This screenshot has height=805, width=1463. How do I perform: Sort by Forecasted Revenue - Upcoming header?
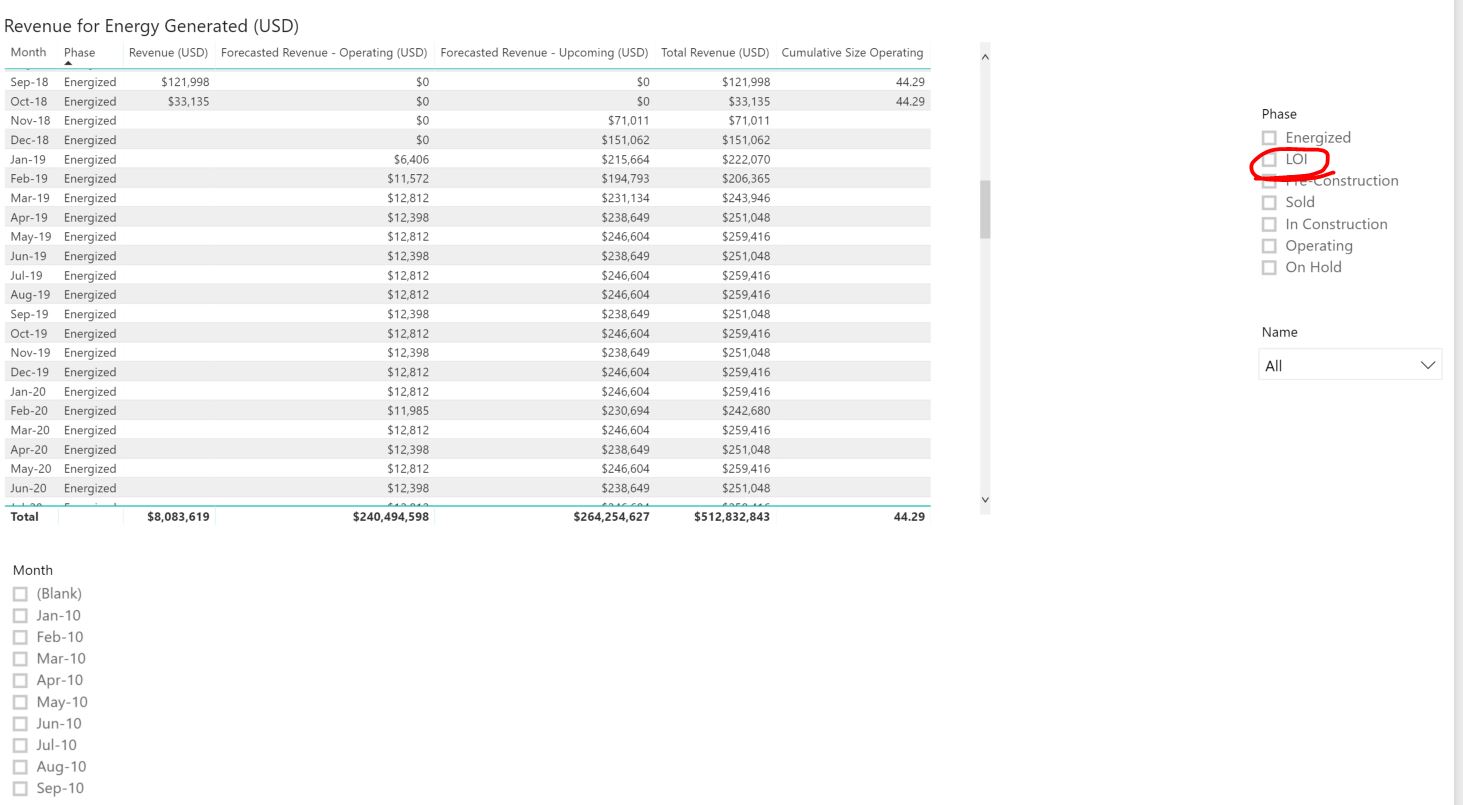(x=544, y=52)
